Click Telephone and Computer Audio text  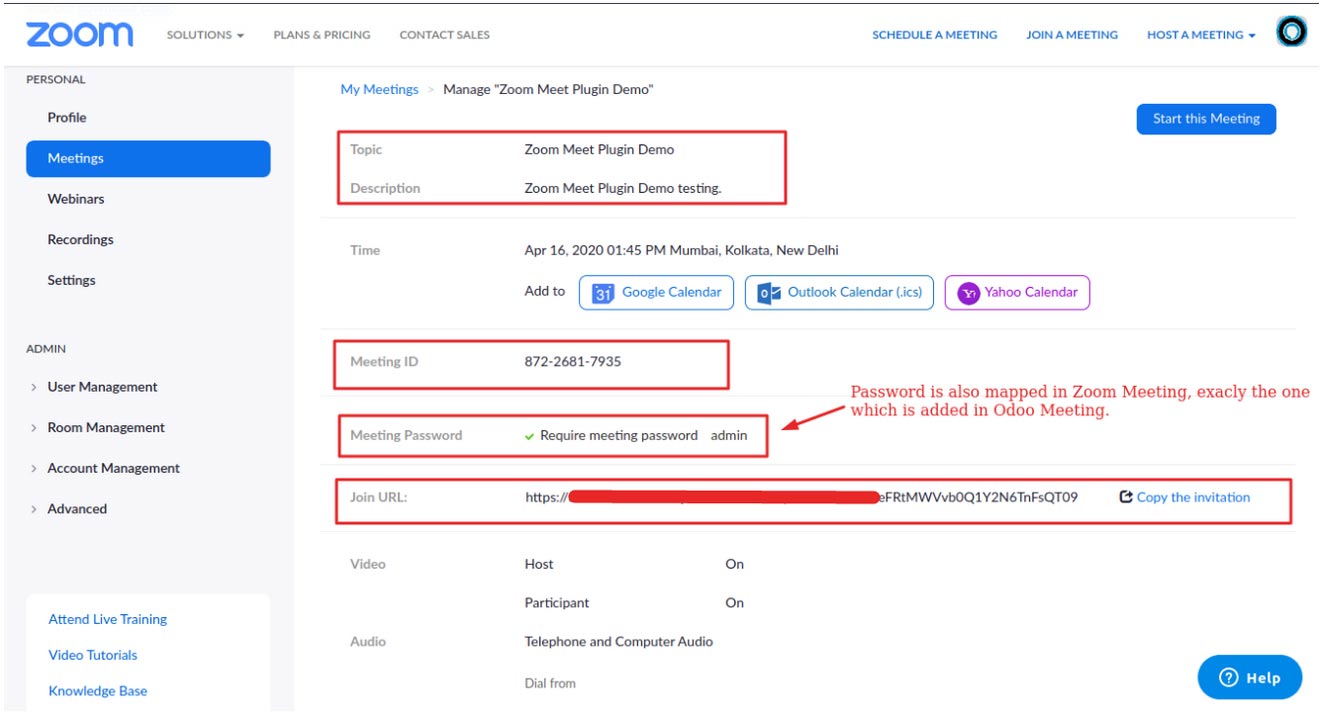click(619, 642)
